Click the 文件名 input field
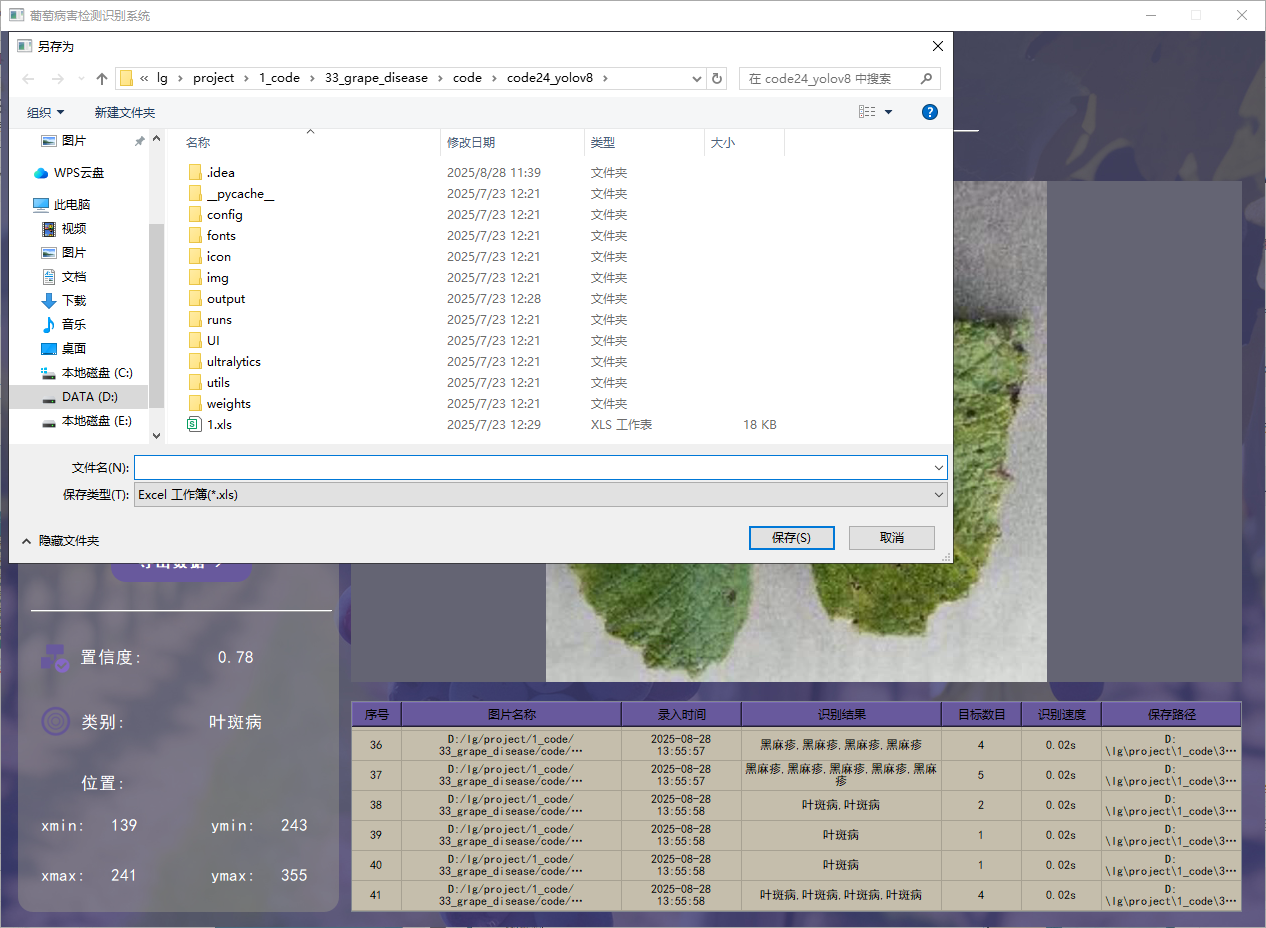 tap(533, 467)
